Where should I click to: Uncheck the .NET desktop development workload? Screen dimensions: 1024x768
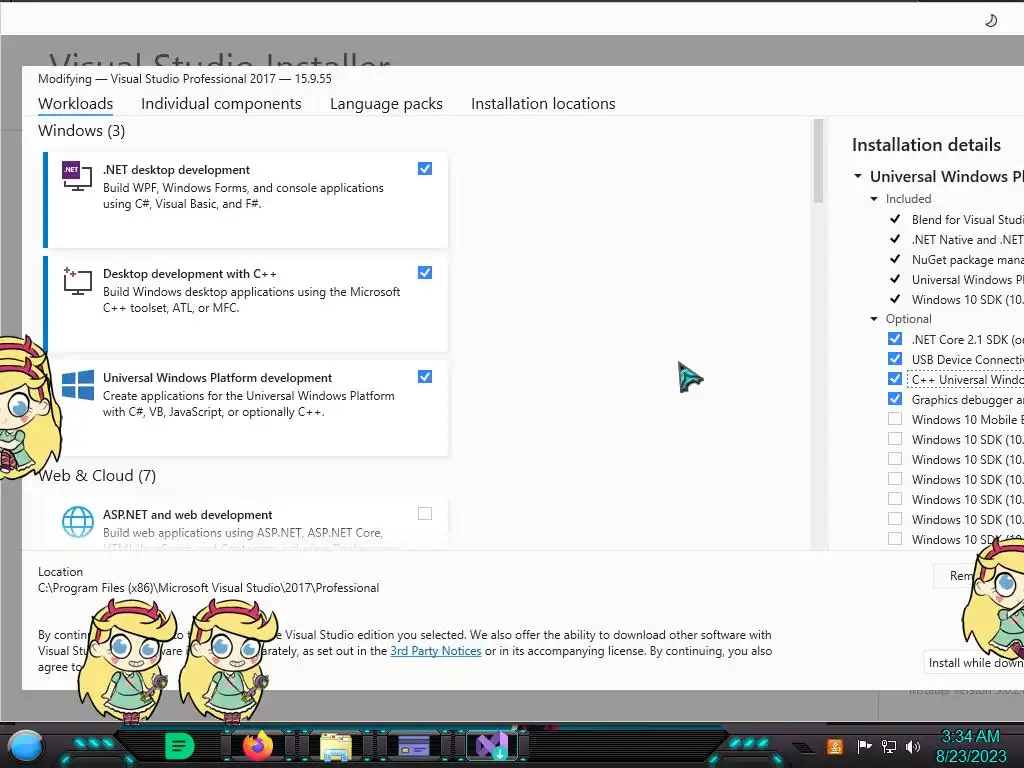[x=424, y=168]
